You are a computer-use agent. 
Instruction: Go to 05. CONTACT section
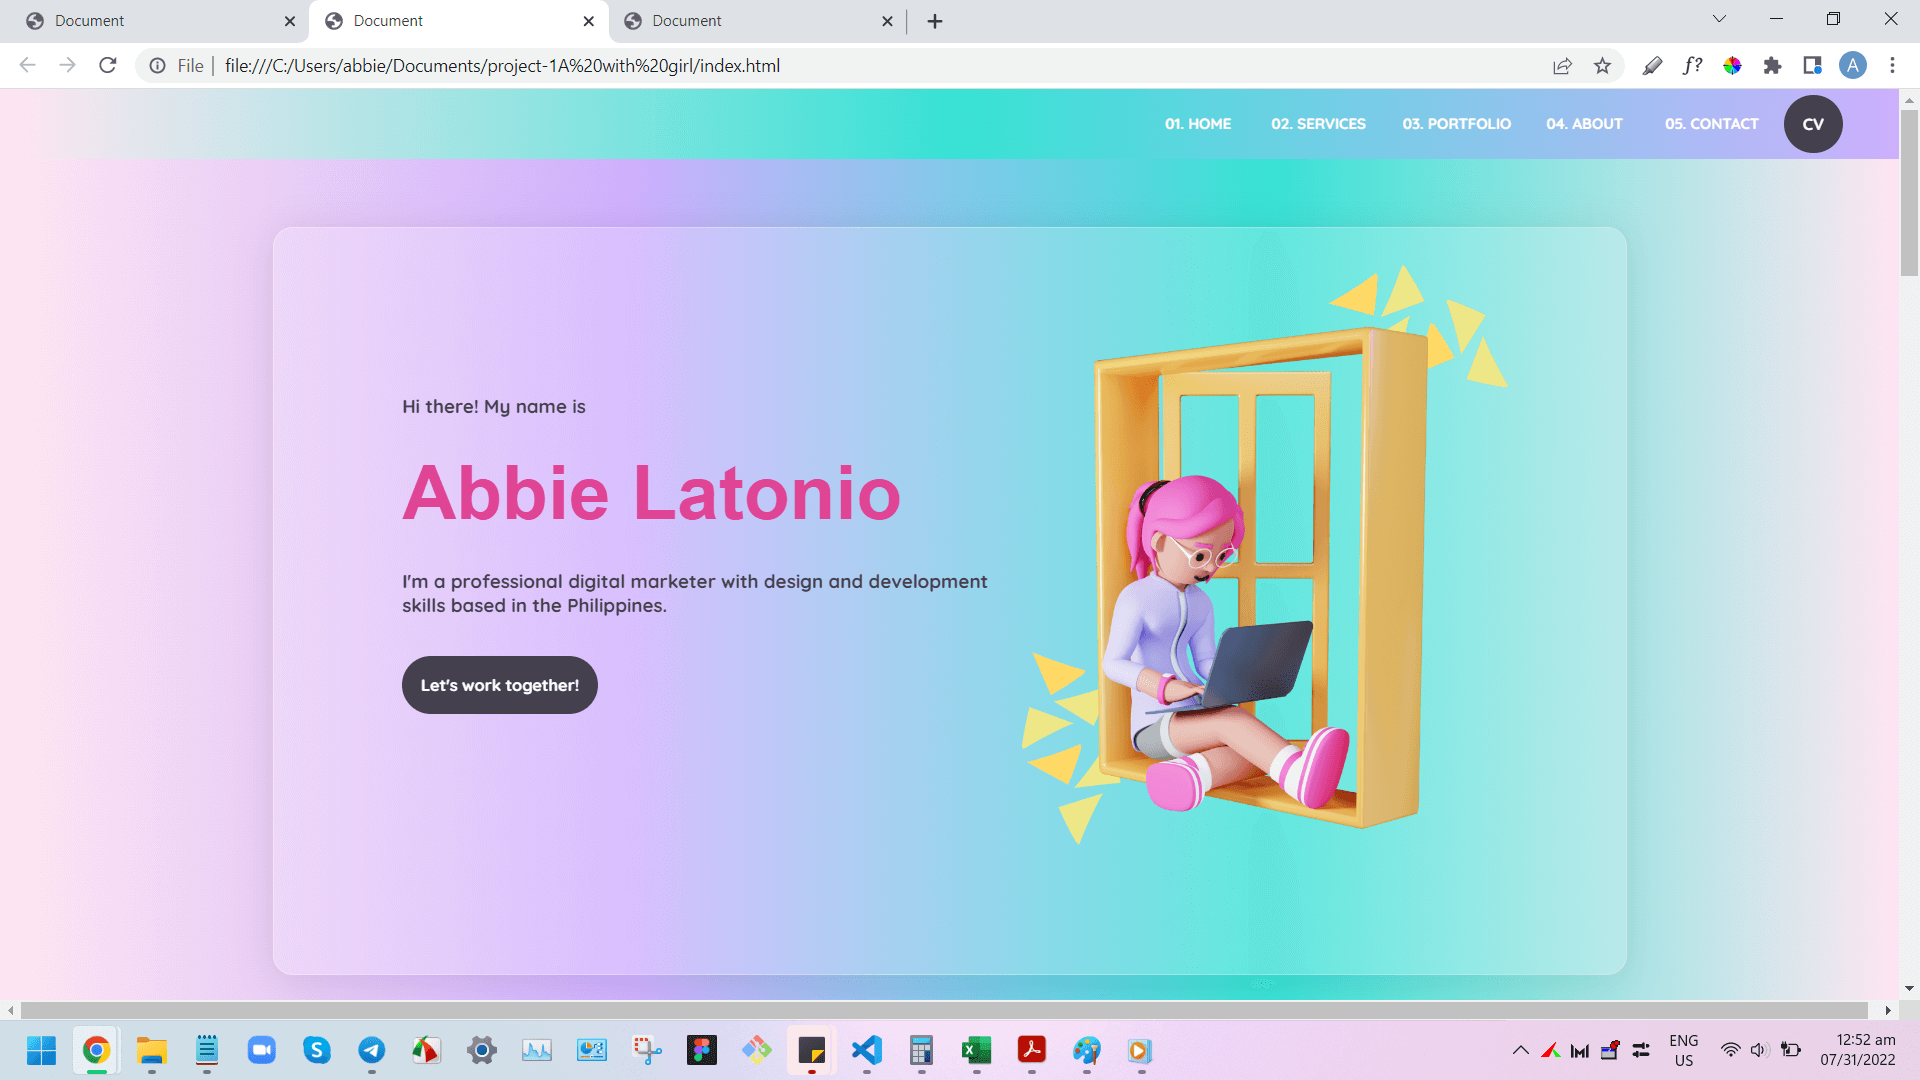pos(1711,124)
